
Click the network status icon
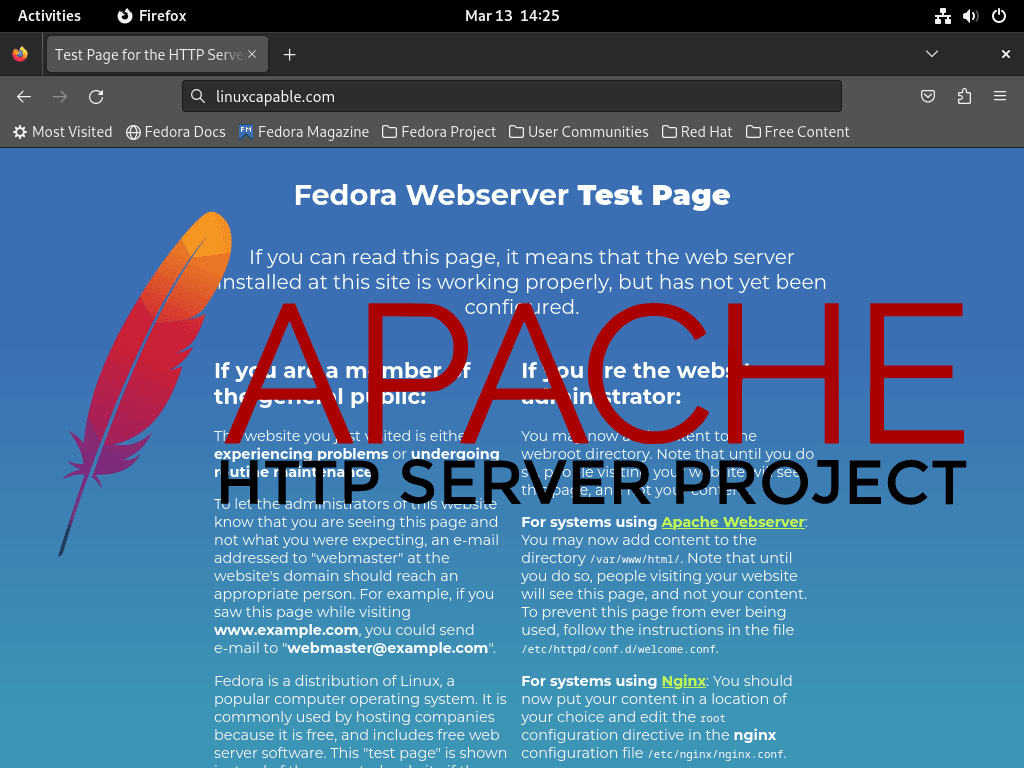(x=942, y=16)
